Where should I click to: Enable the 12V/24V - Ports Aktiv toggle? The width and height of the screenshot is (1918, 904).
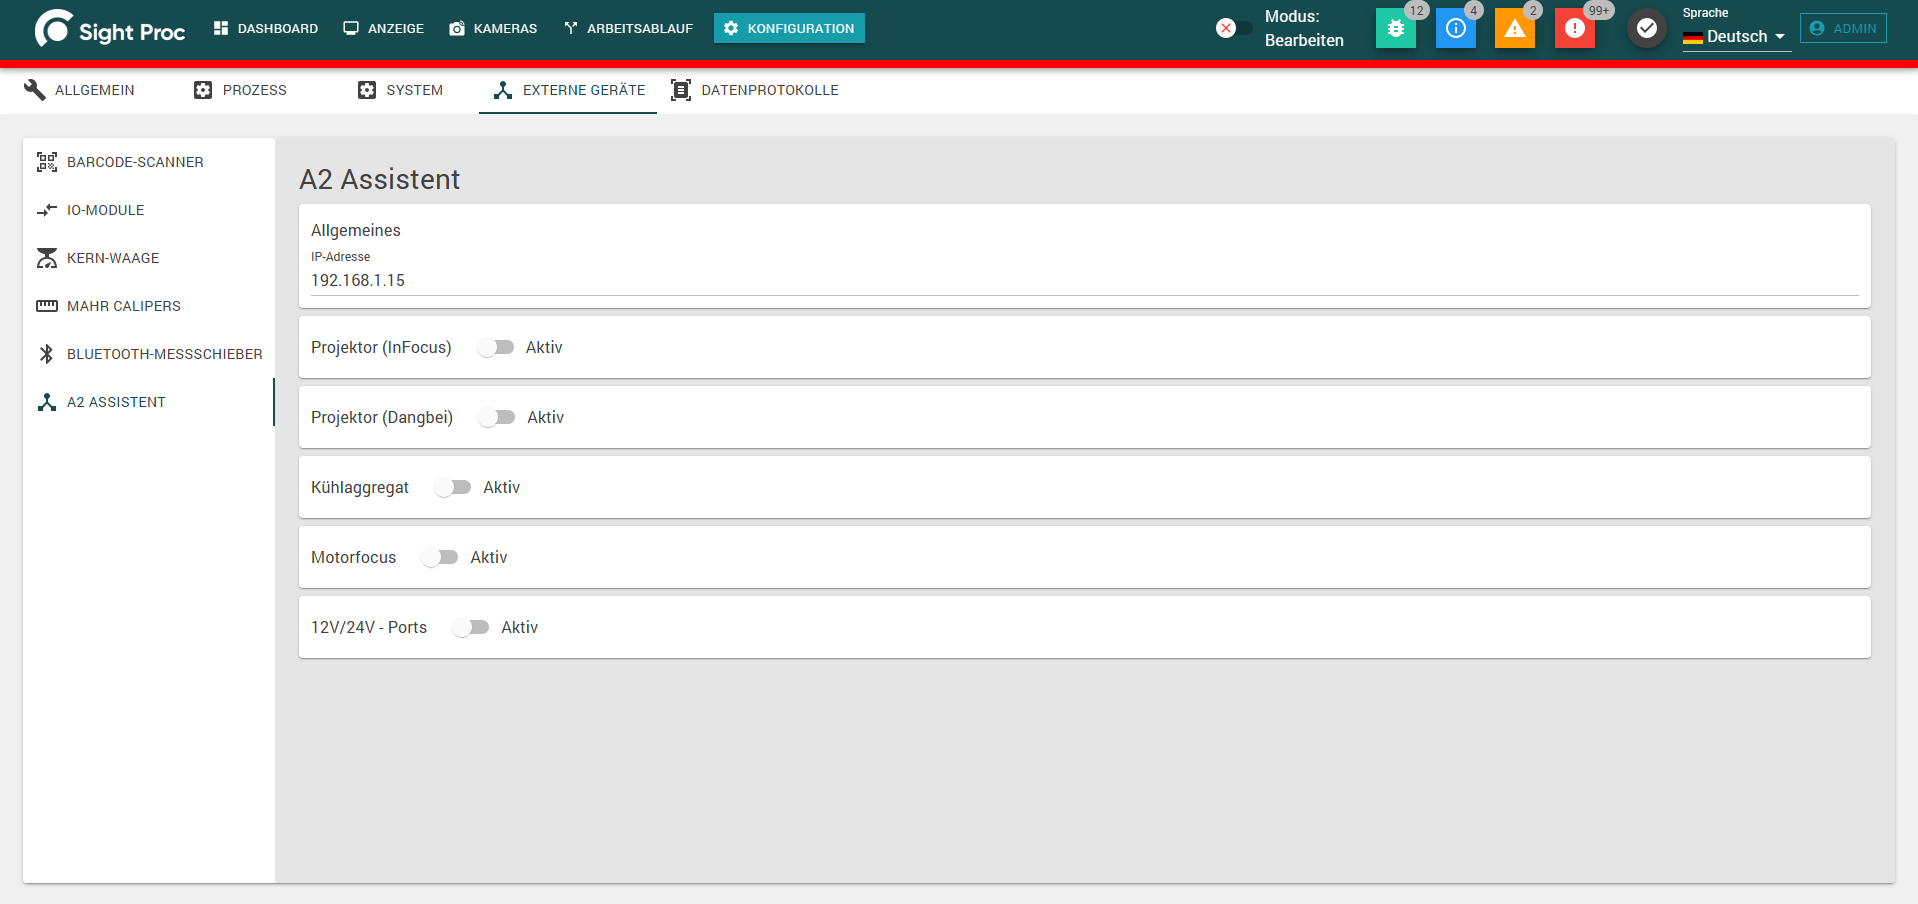471,627
